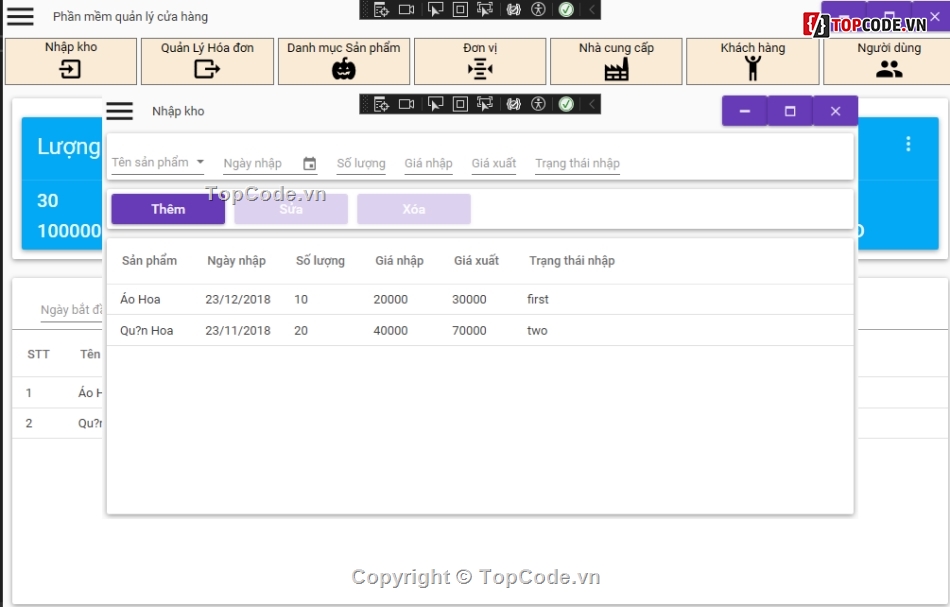
Task: Focus the Số lượng input field
Action: (x=361, y=163)
